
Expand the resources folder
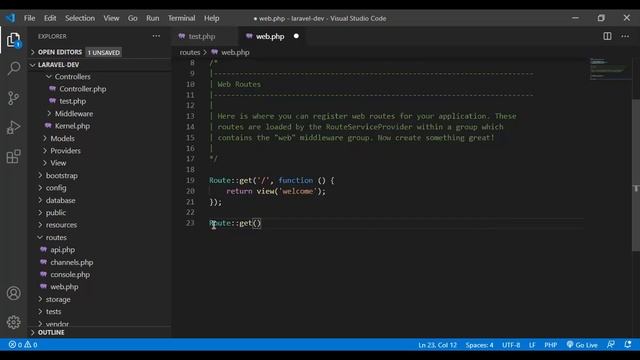pos(61,225)
